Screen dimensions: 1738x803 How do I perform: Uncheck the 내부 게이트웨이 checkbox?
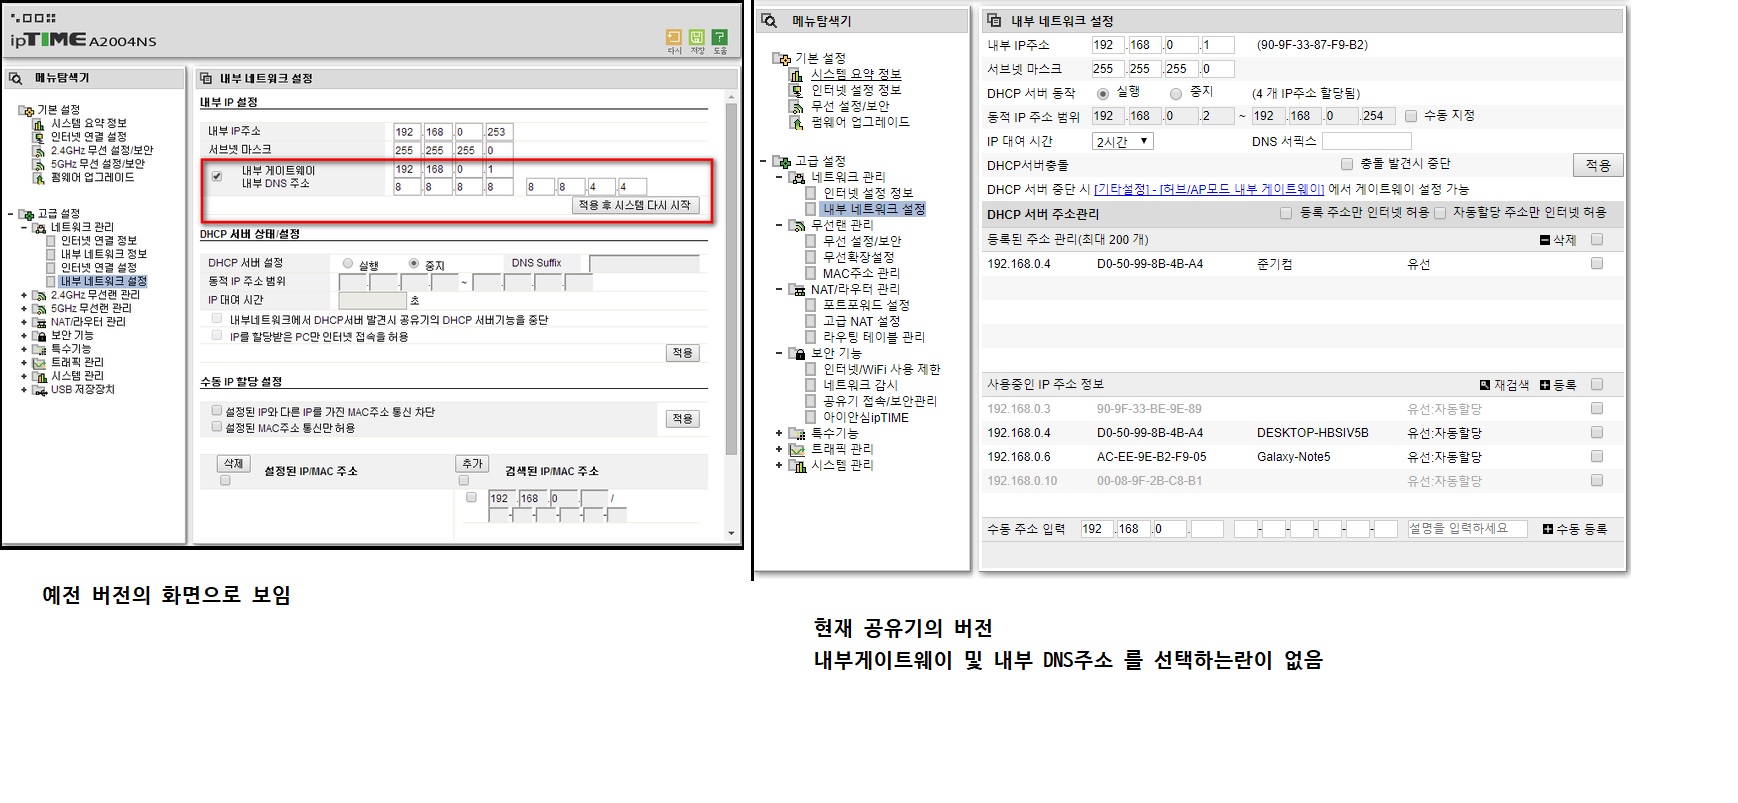click(x=217, y=177)
